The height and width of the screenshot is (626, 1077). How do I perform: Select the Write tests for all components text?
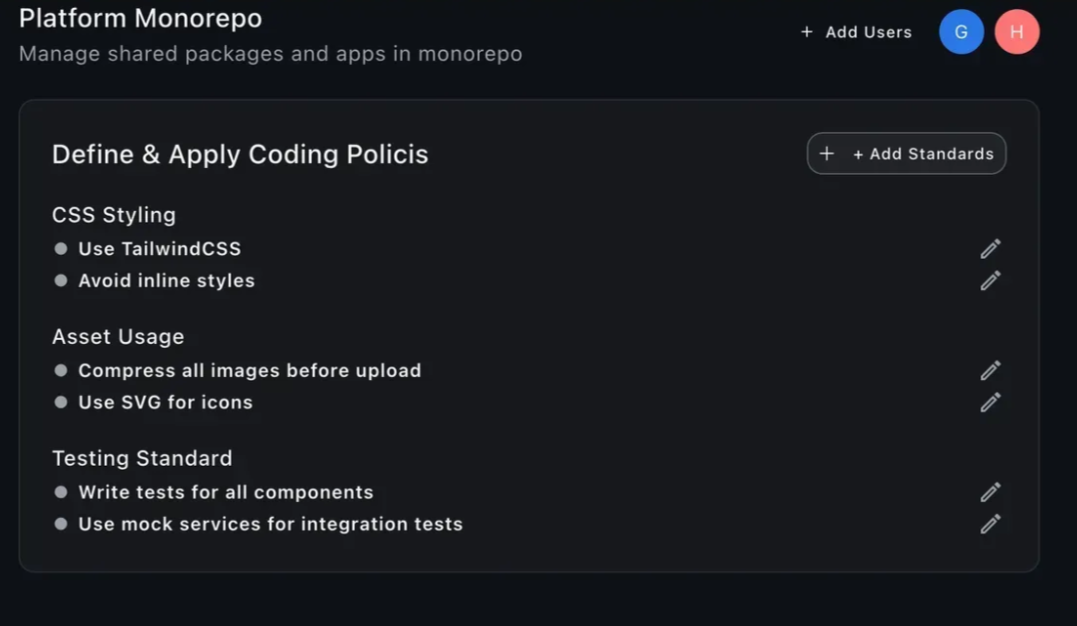[226, 492]
